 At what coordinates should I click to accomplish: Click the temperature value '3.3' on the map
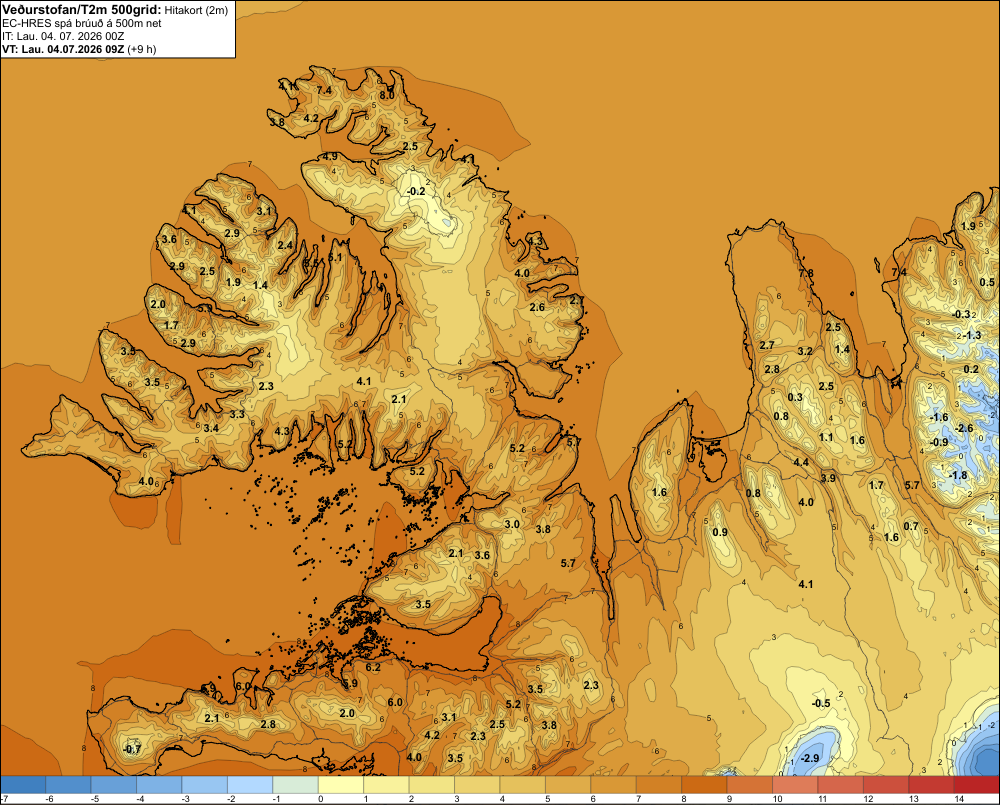pos(237,415)
